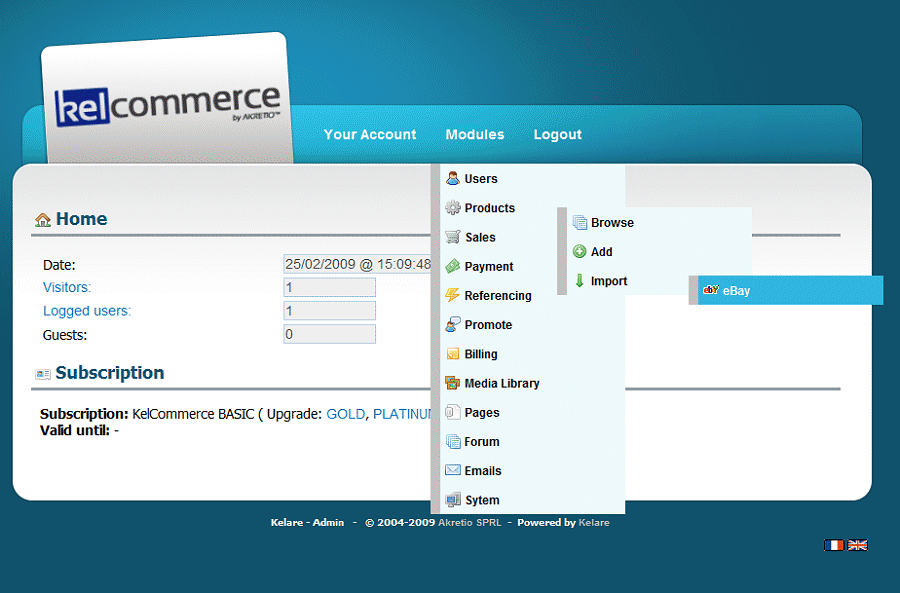Click the Logout link
This screenshot has height=593, width=900.
(557, 135)
